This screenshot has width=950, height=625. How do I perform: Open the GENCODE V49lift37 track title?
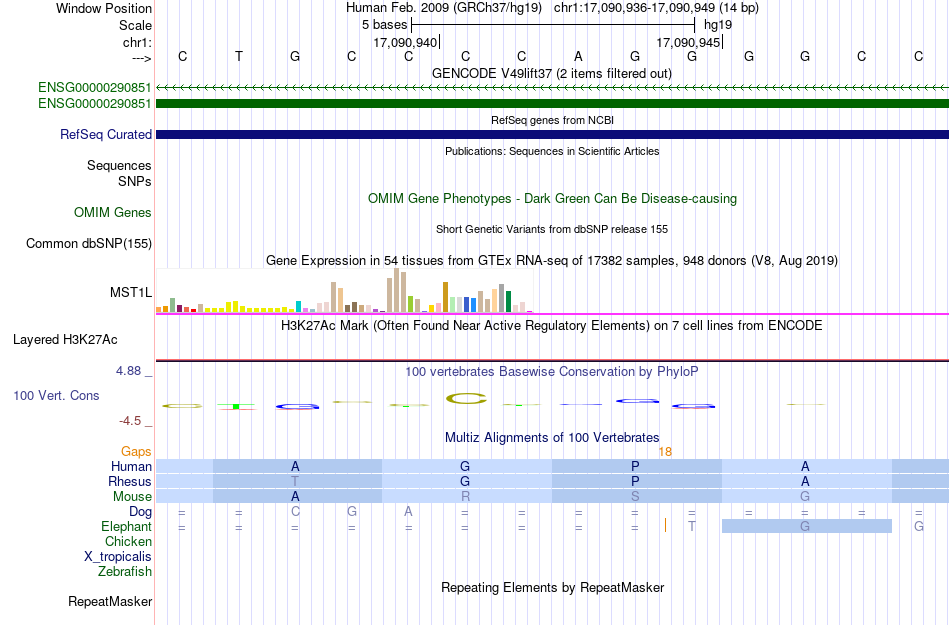(552, 73)
